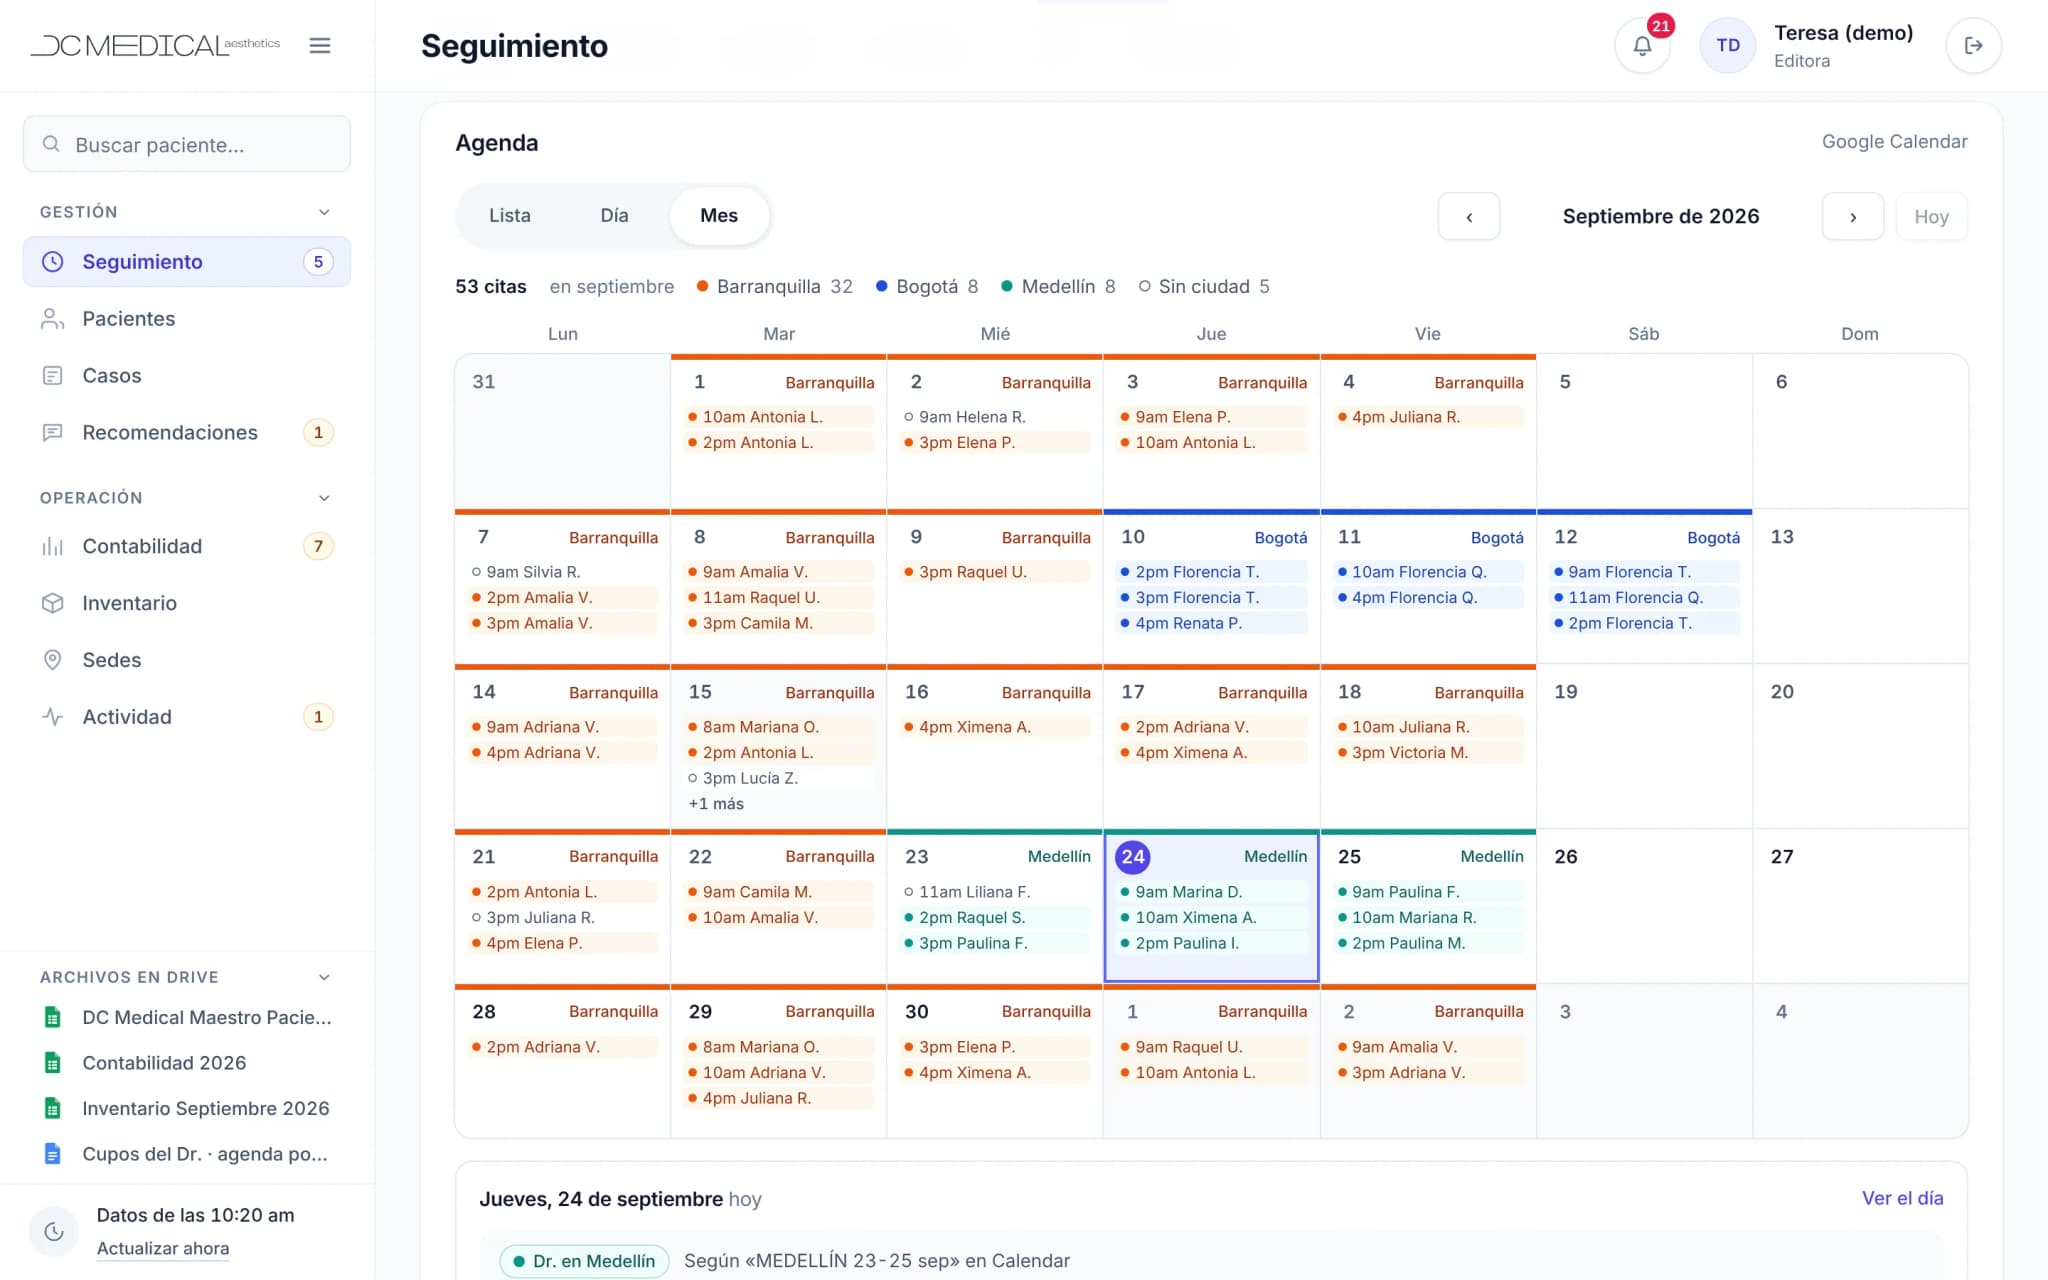2048x1280 pixels.
Task: Go to next month arrow
Action: point(1853,217)
